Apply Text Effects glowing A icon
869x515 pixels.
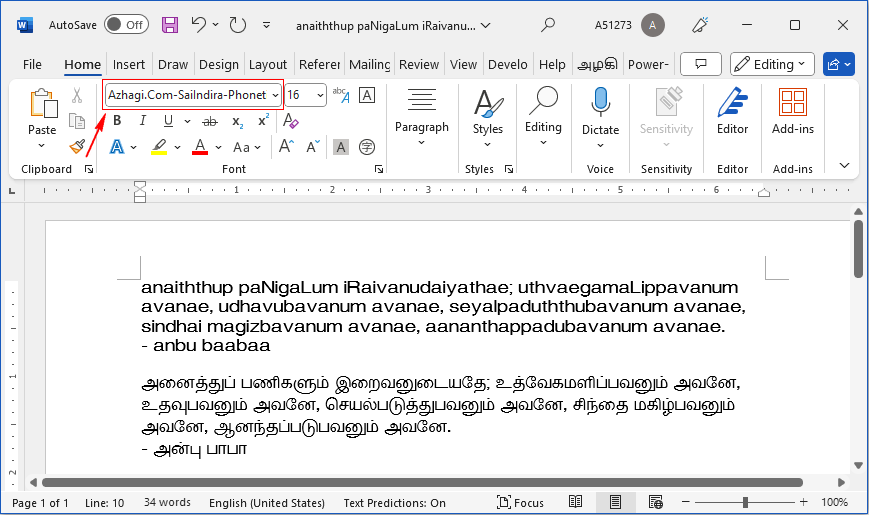117,147
